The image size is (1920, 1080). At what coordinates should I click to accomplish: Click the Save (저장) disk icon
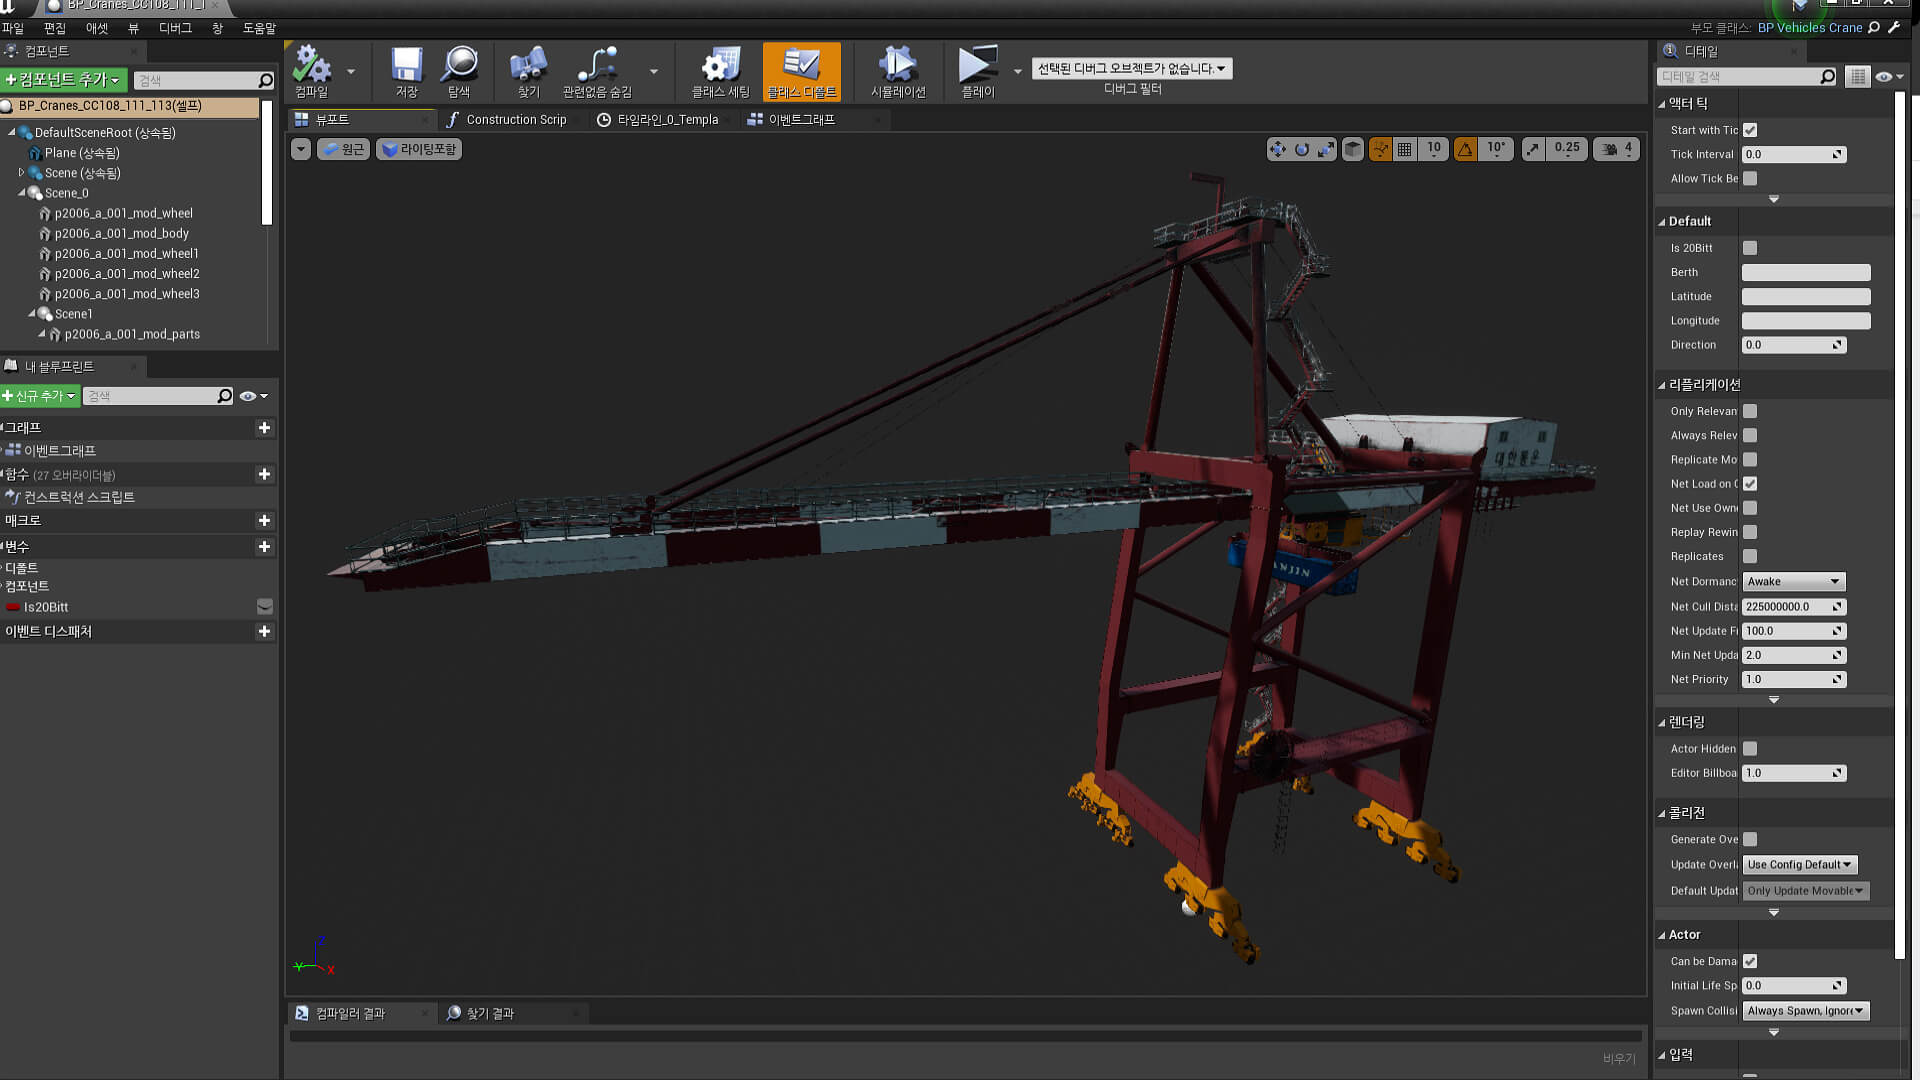tap(406, 66)
